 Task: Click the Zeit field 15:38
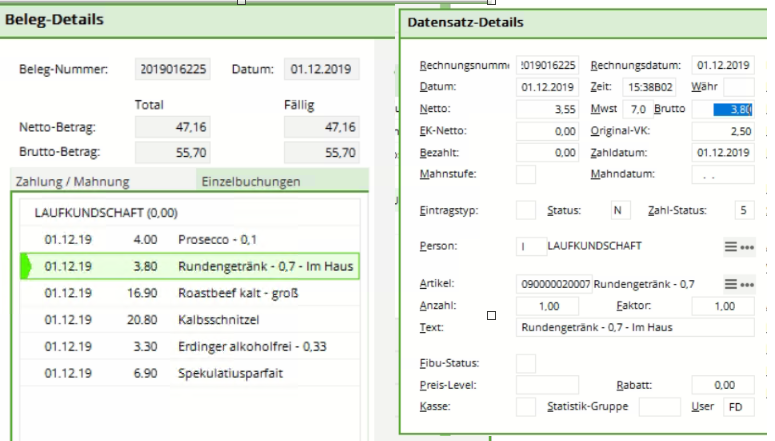pyautogui.click(x=649, y=87)
